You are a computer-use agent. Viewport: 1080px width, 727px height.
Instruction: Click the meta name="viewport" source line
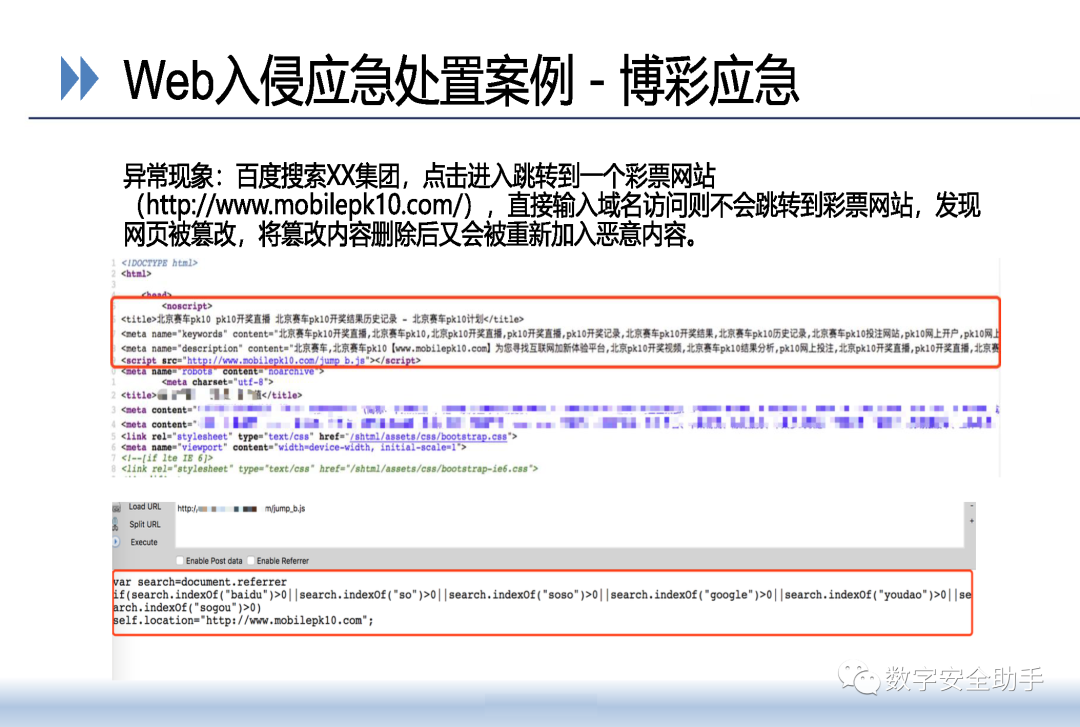(293, 447)
